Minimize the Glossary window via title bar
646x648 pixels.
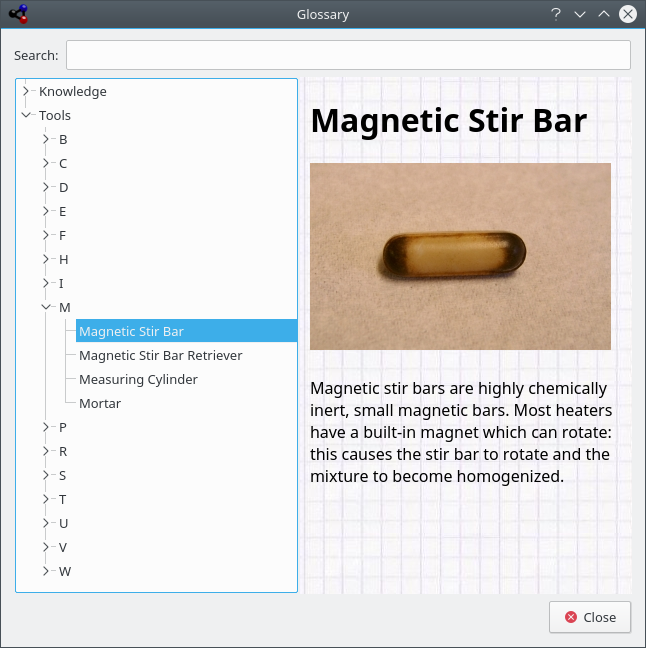580,14
